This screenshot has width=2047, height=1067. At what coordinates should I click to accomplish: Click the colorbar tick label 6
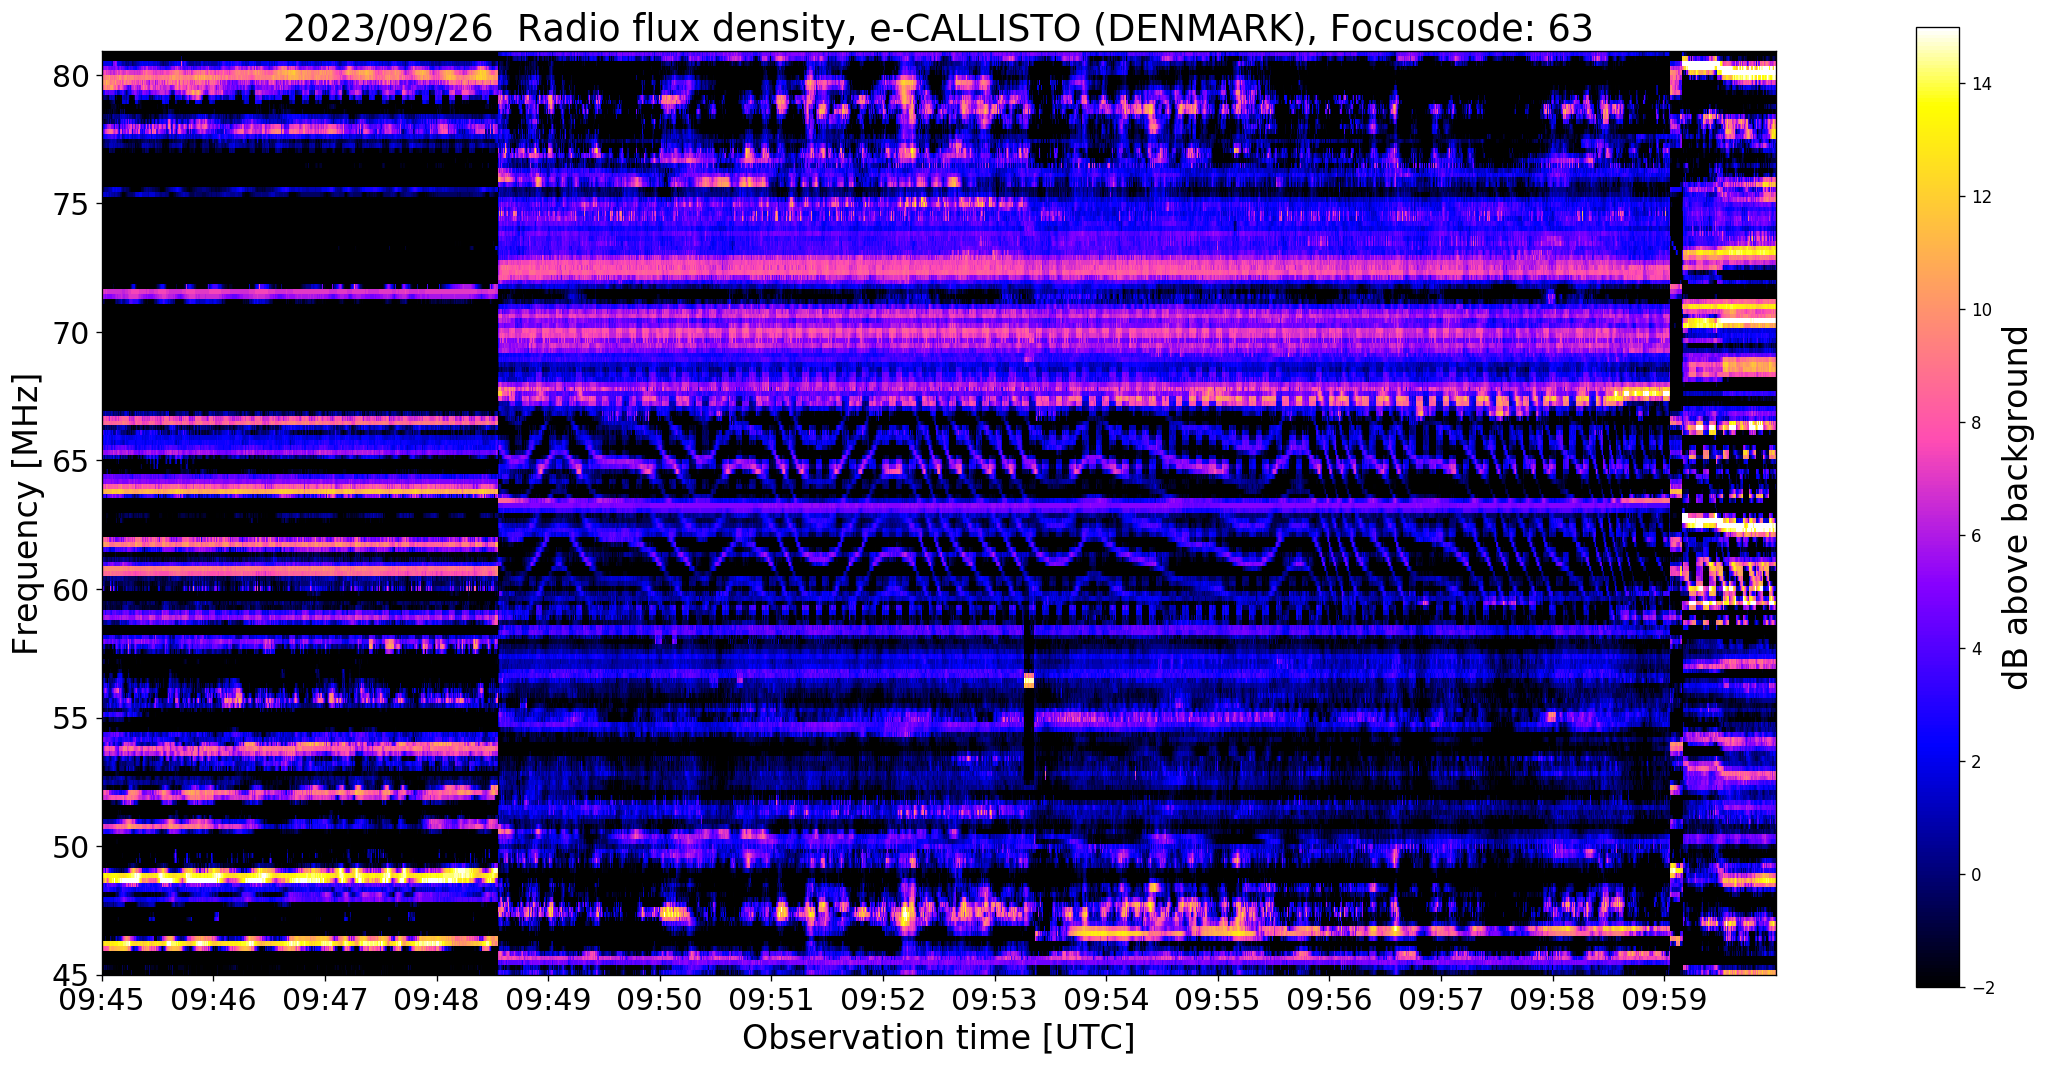[1975, 536]
